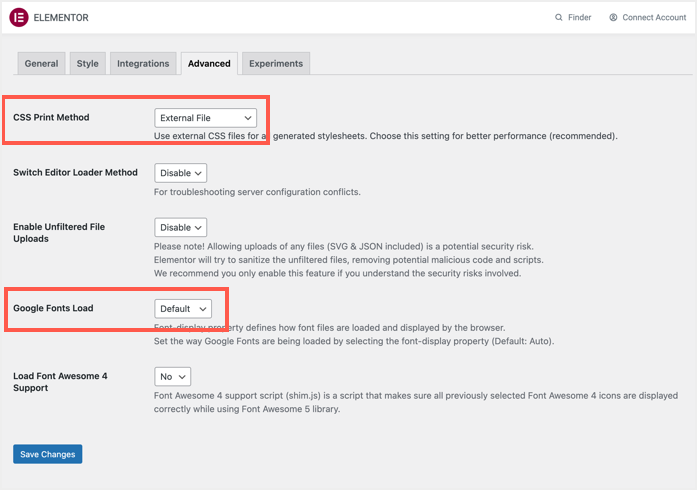Open the Experiments tab
The width and height of the screenshot is (697, 490).
pyautogui.click(x=276, y=63)
